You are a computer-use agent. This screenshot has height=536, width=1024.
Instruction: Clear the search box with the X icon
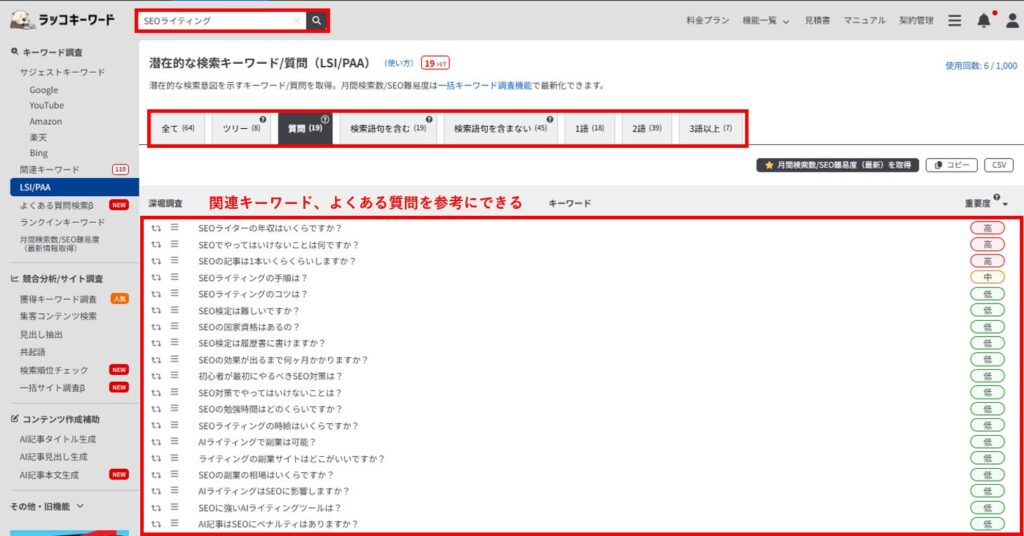[x=296, y=20]
